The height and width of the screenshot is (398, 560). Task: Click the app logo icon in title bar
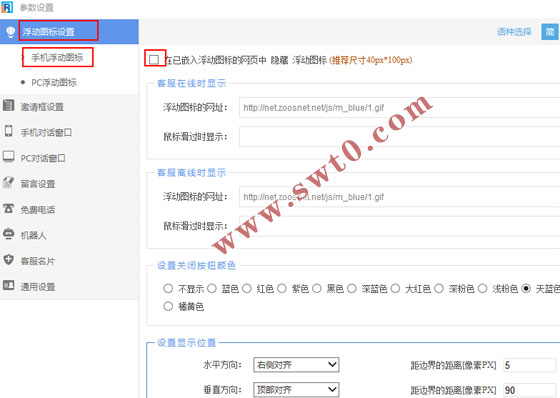[x=7, y=7]
